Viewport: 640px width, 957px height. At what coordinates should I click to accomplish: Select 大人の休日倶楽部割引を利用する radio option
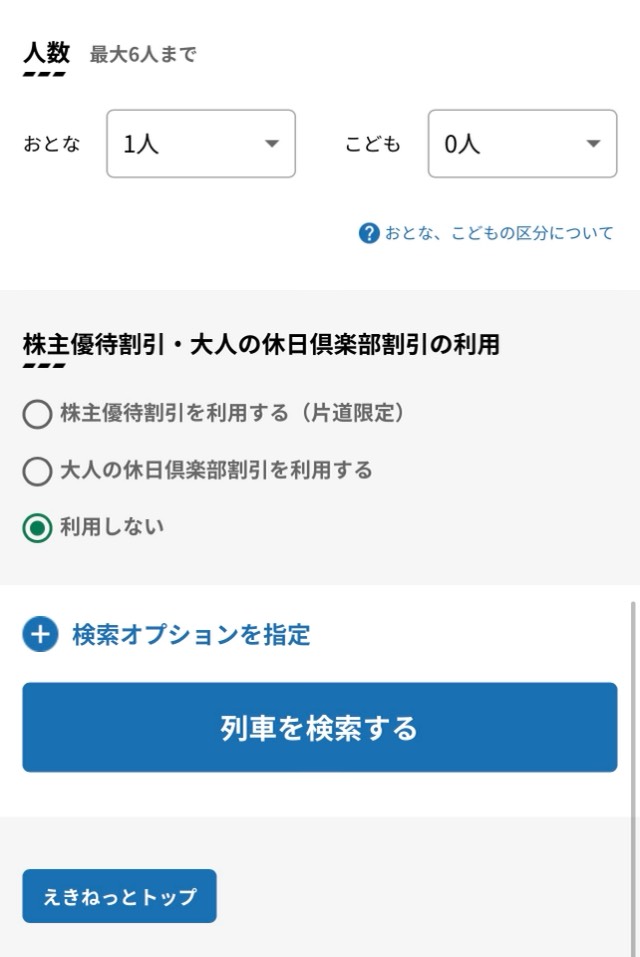[37, 471]
